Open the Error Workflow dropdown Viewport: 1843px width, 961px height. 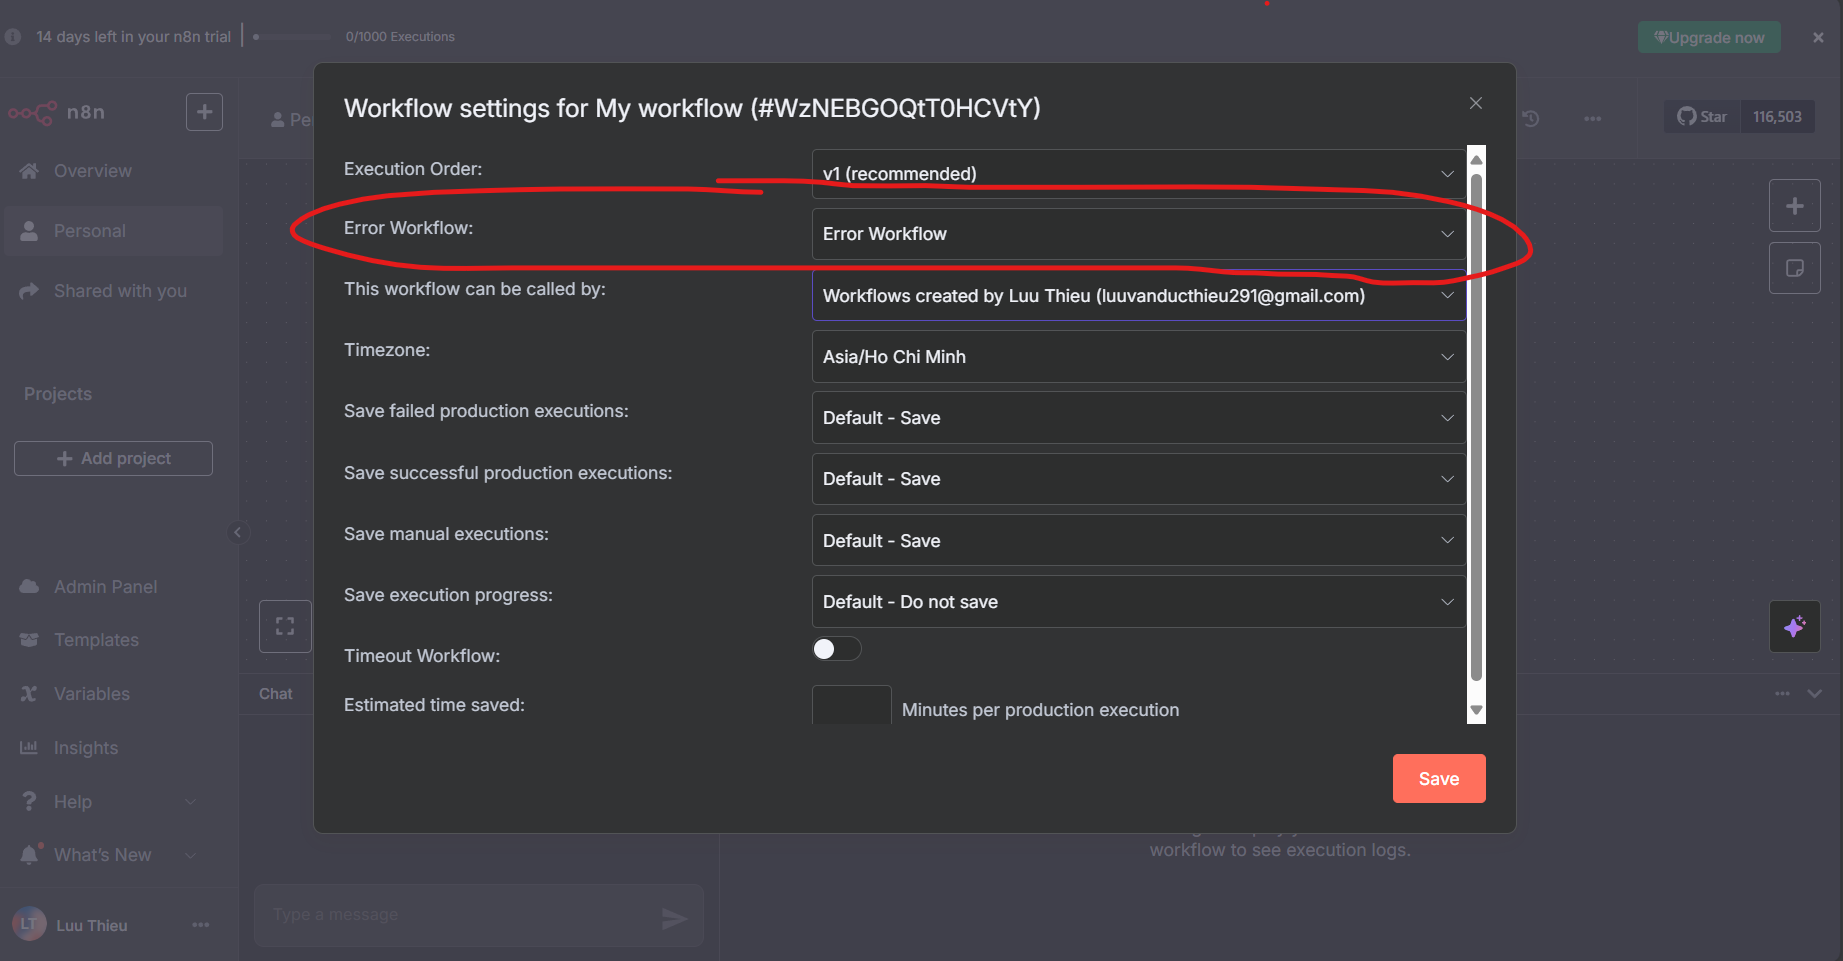pos(1138,234)
